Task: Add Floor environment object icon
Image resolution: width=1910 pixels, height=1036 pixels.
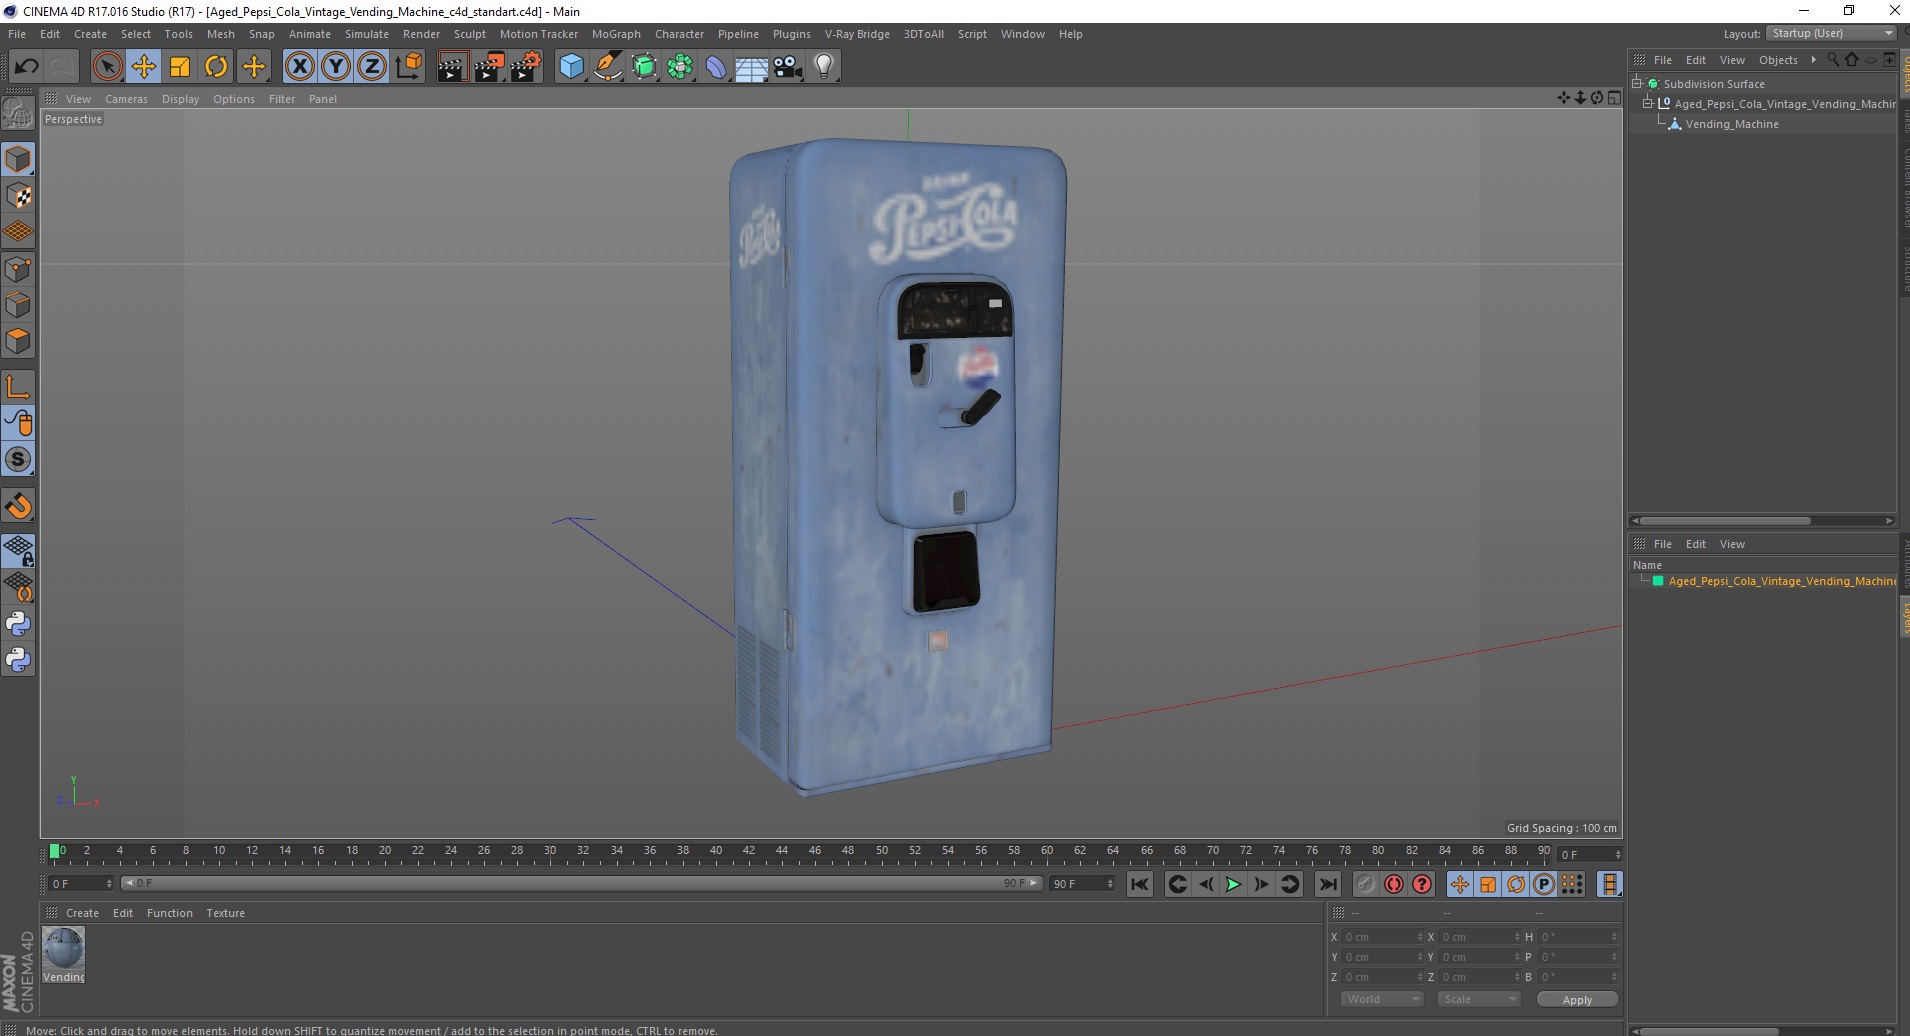Action: point(751,66)
